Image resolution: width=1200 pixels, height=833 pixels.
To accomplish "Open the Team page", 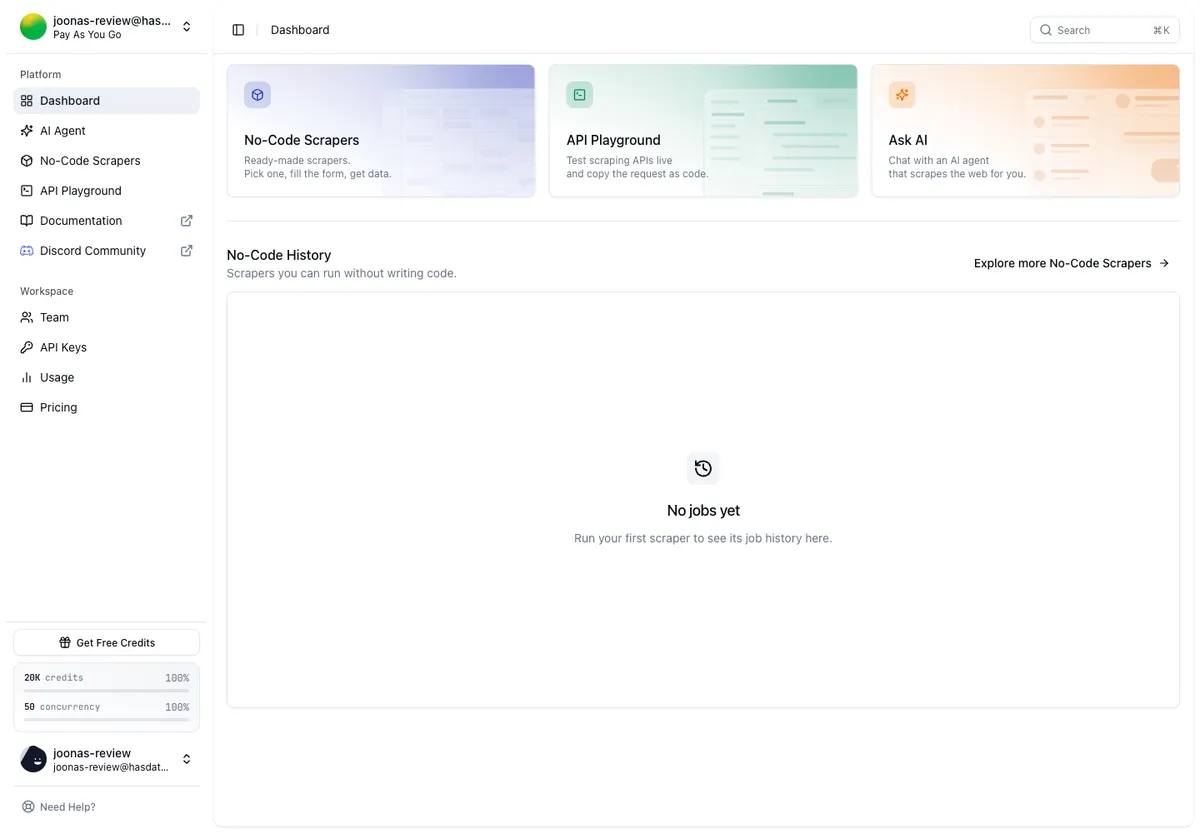I will click(106, 318).
